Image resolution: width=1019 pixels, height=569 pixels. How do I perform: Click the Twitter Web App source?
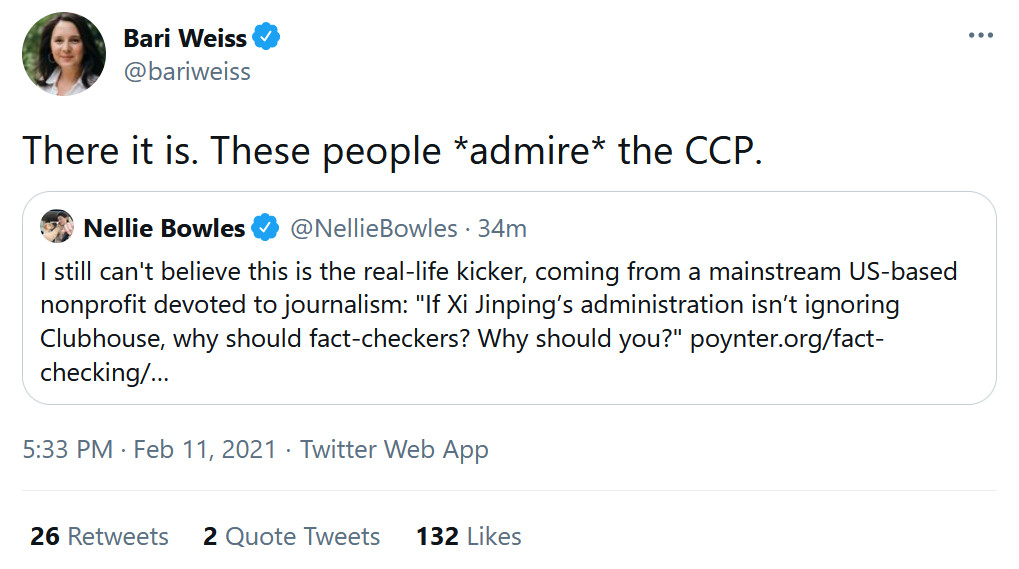tap(394, 449)
